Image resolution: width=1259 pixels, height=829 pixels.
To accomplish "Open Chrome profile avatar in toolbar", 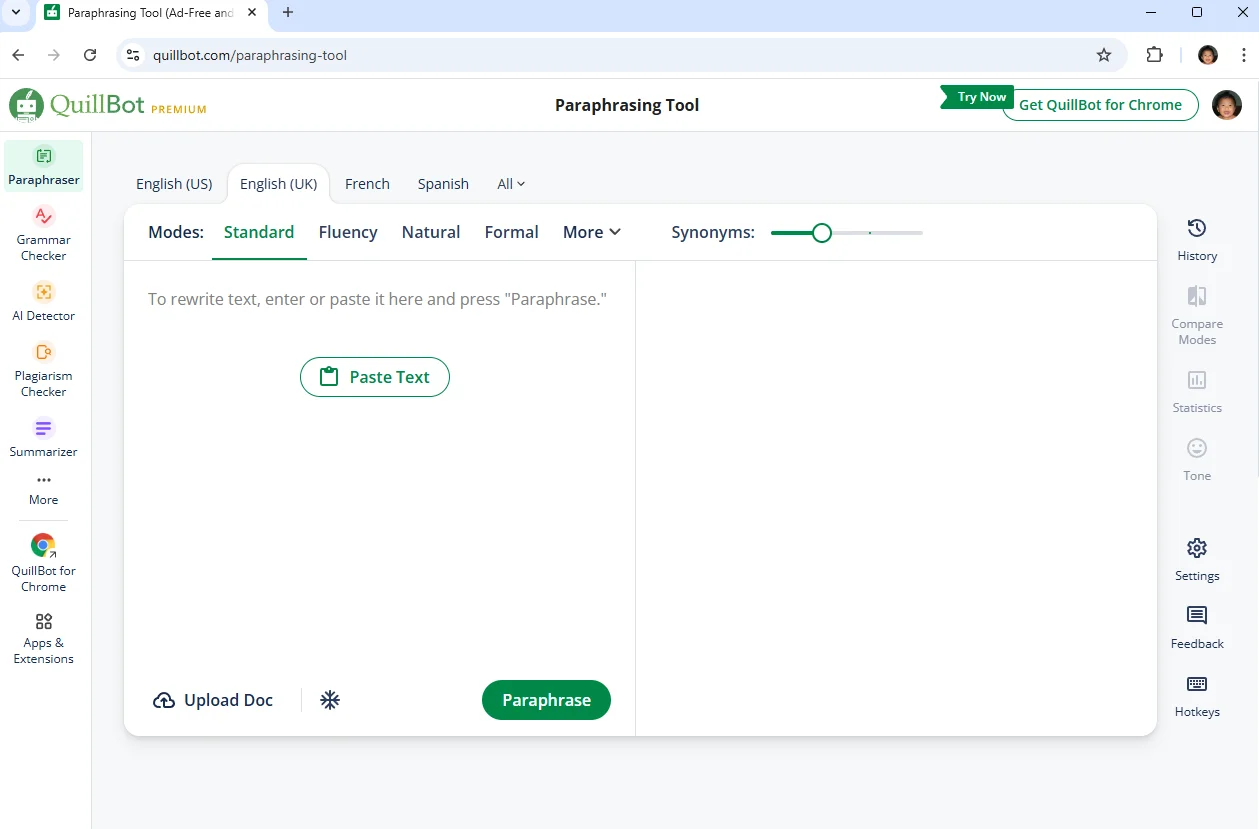I will pos(1208,55).
